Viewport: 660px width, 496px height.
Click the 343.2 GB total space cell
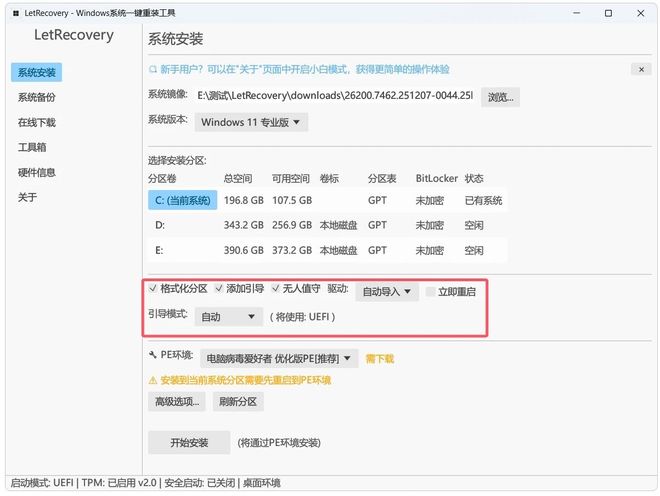(244, 225)
